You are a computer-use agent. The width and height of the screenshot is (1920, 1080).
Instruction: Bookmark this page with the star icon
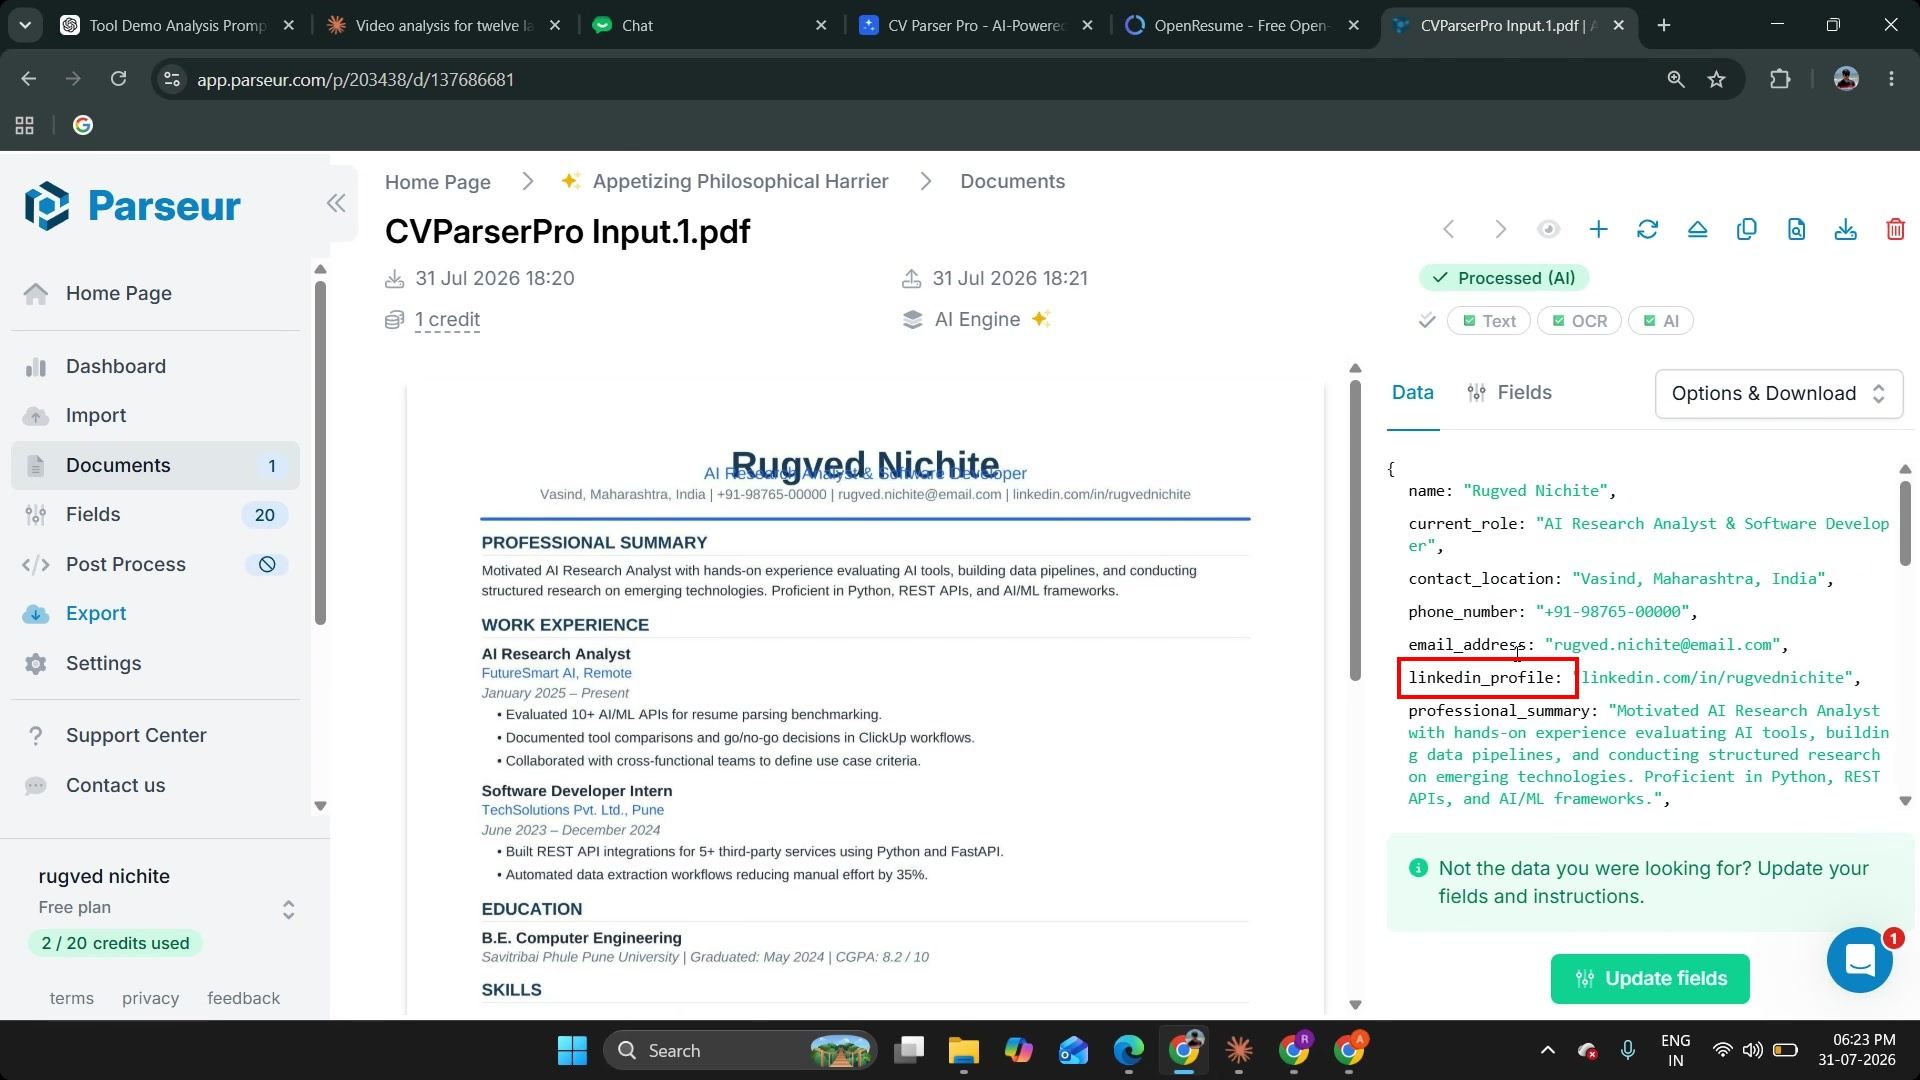click(x=1717, y=79)
